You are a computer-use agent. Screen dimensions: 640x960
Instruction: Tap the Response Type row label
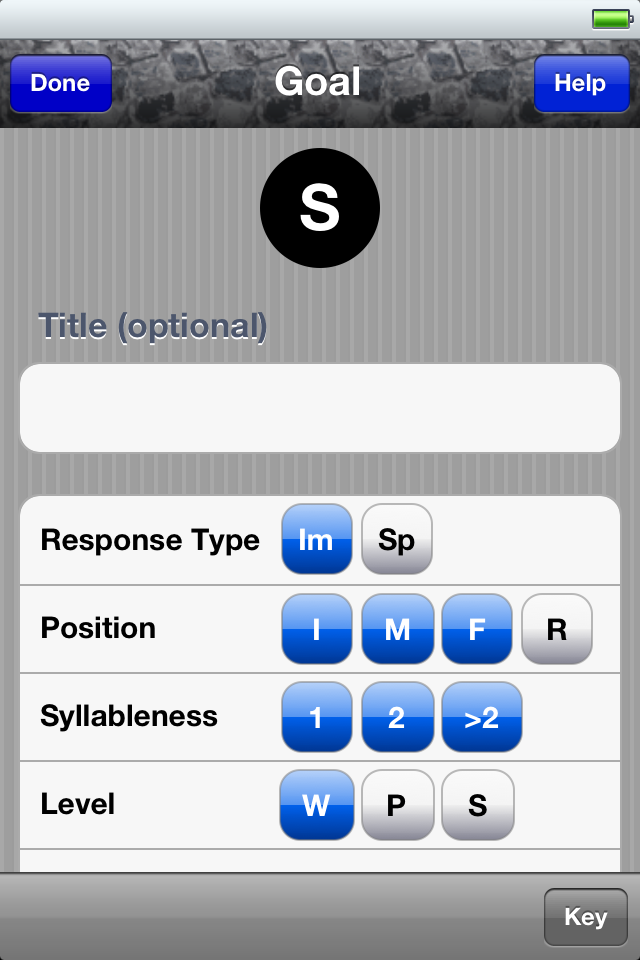[x=150, y=540]
